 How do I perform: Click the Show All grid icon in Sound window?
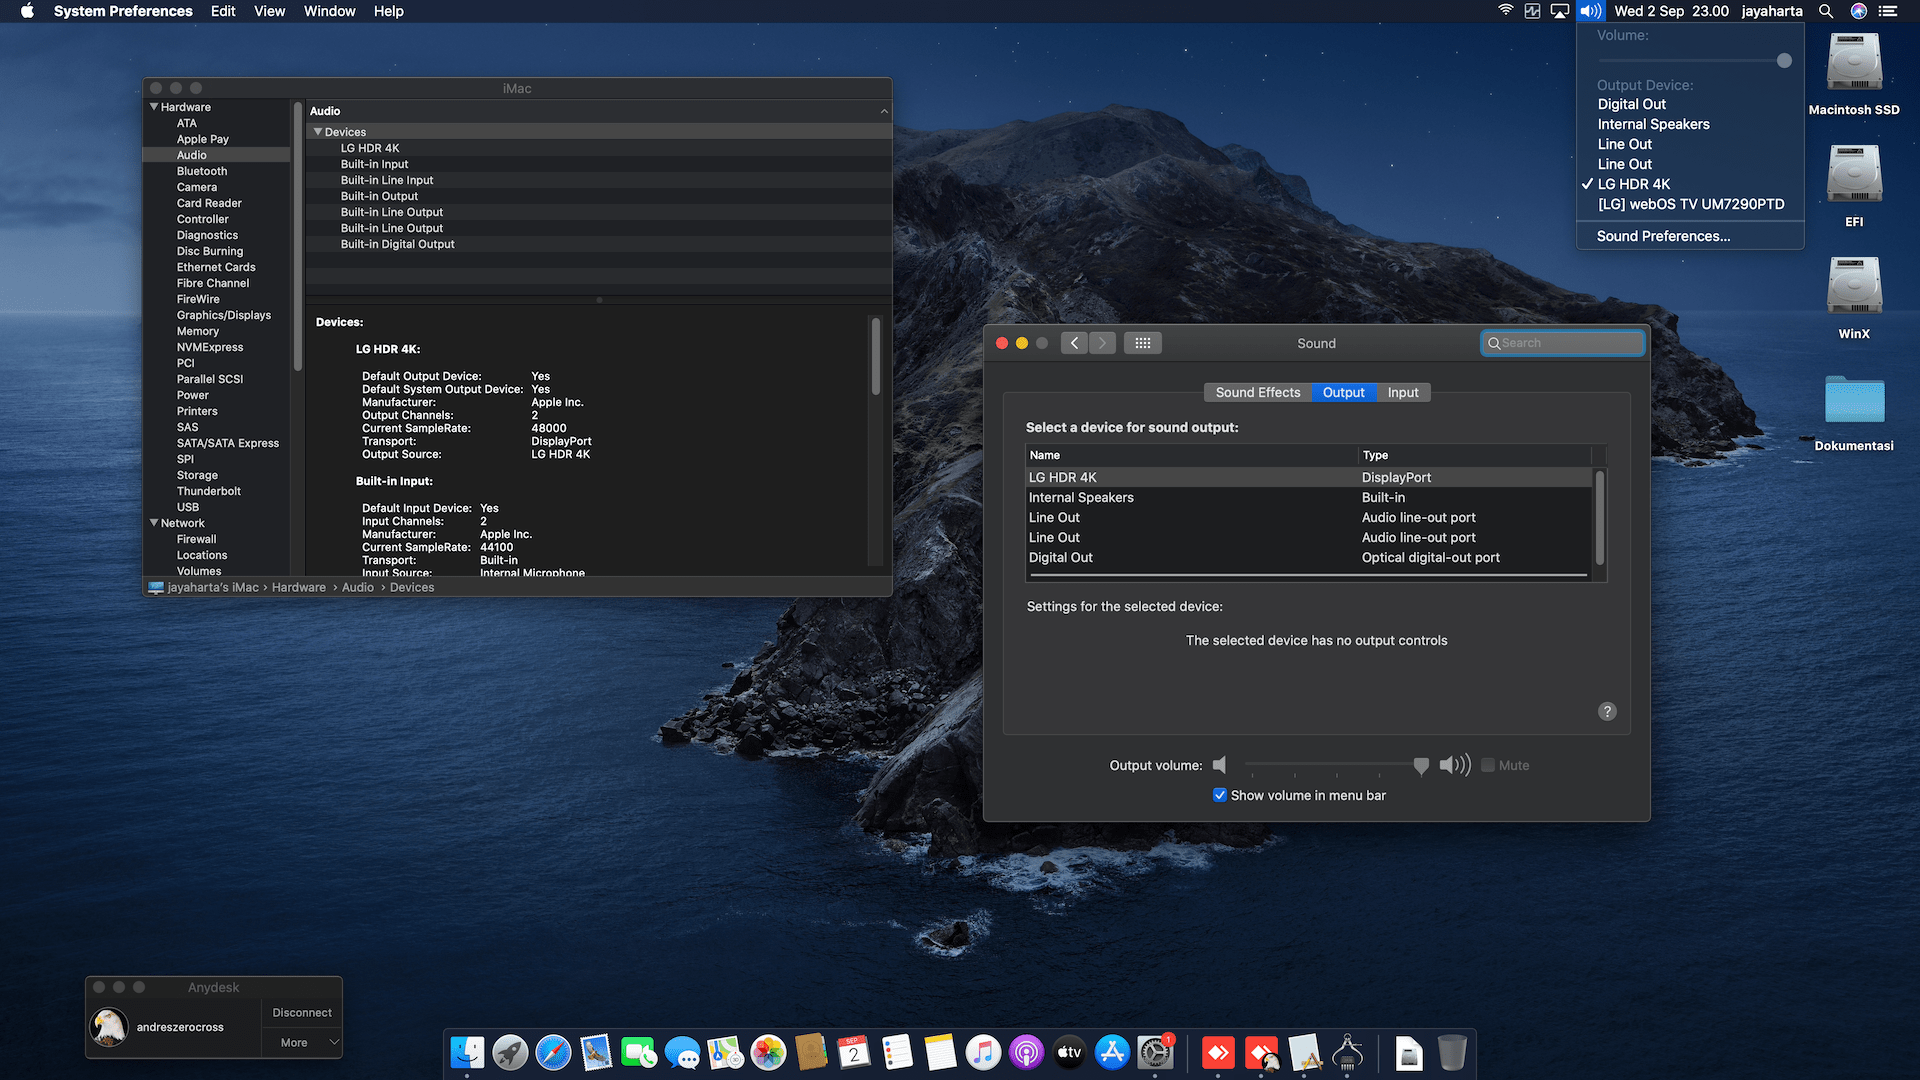click(x=1143, y=342)
